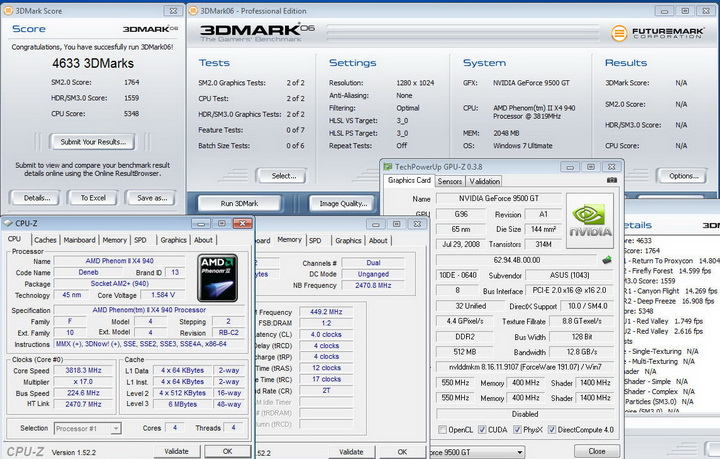Switch to the Sensors tab in GPU-Z
This screenshot has height=459, width=720.
[450, 181]
